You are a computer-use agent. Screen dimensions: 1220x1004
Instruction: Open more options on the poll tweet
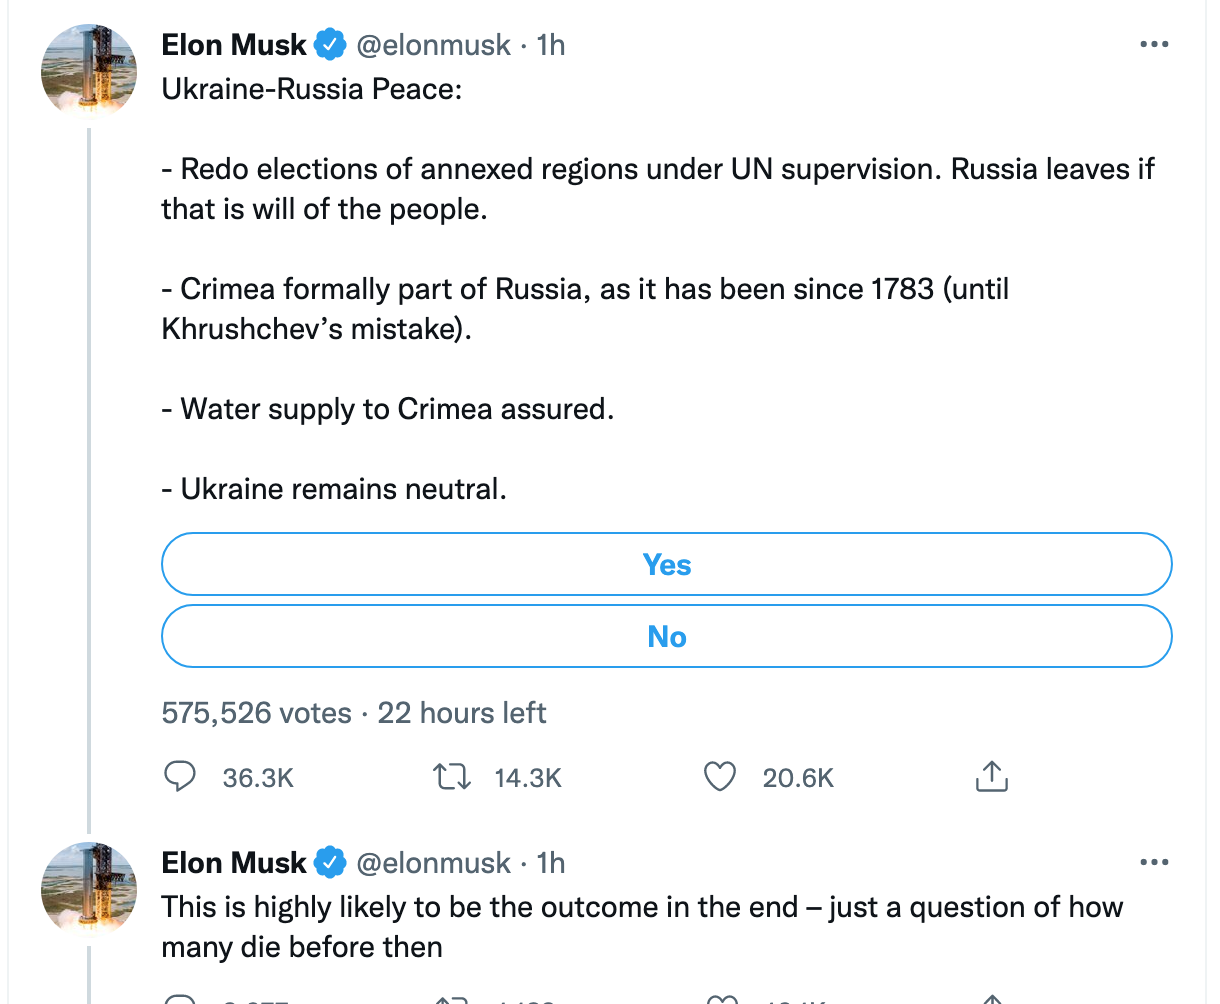(1154, 45)
